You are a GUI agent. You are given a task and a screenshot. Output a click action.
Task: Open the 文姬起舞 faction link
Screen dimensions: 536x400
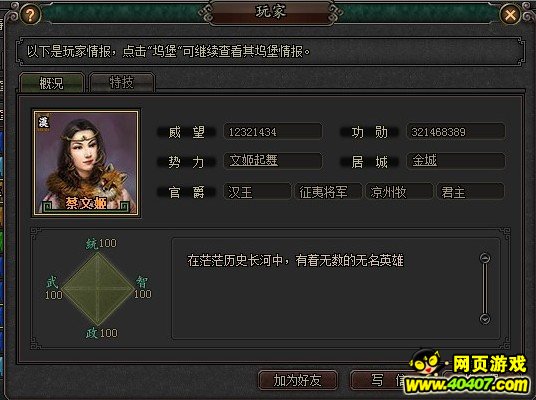click(x=253, y=160)
